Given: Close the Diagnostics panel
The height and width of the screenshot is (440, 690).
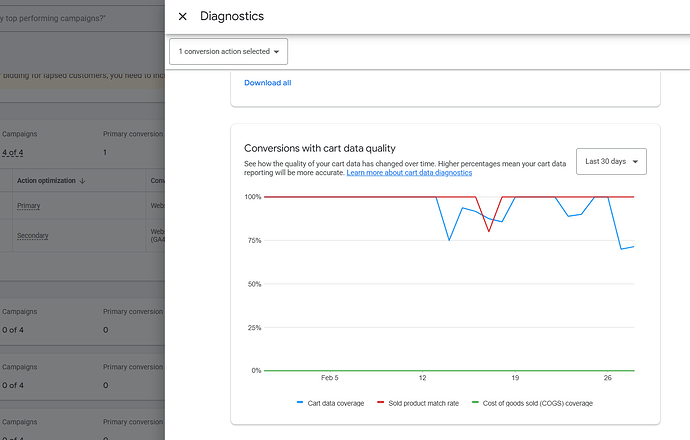Looking at the screenshot, I should pyautogui.click(x=182, y=16).
